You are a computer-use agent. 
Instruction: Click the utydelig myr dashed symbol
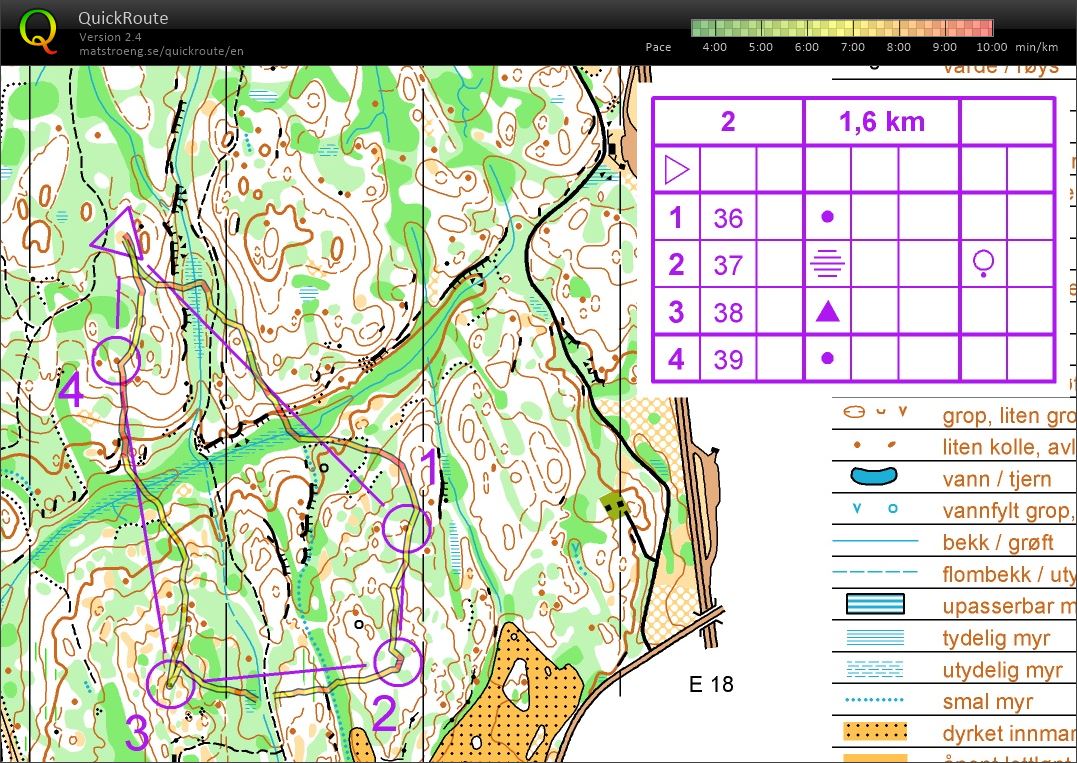click(875, 669)
